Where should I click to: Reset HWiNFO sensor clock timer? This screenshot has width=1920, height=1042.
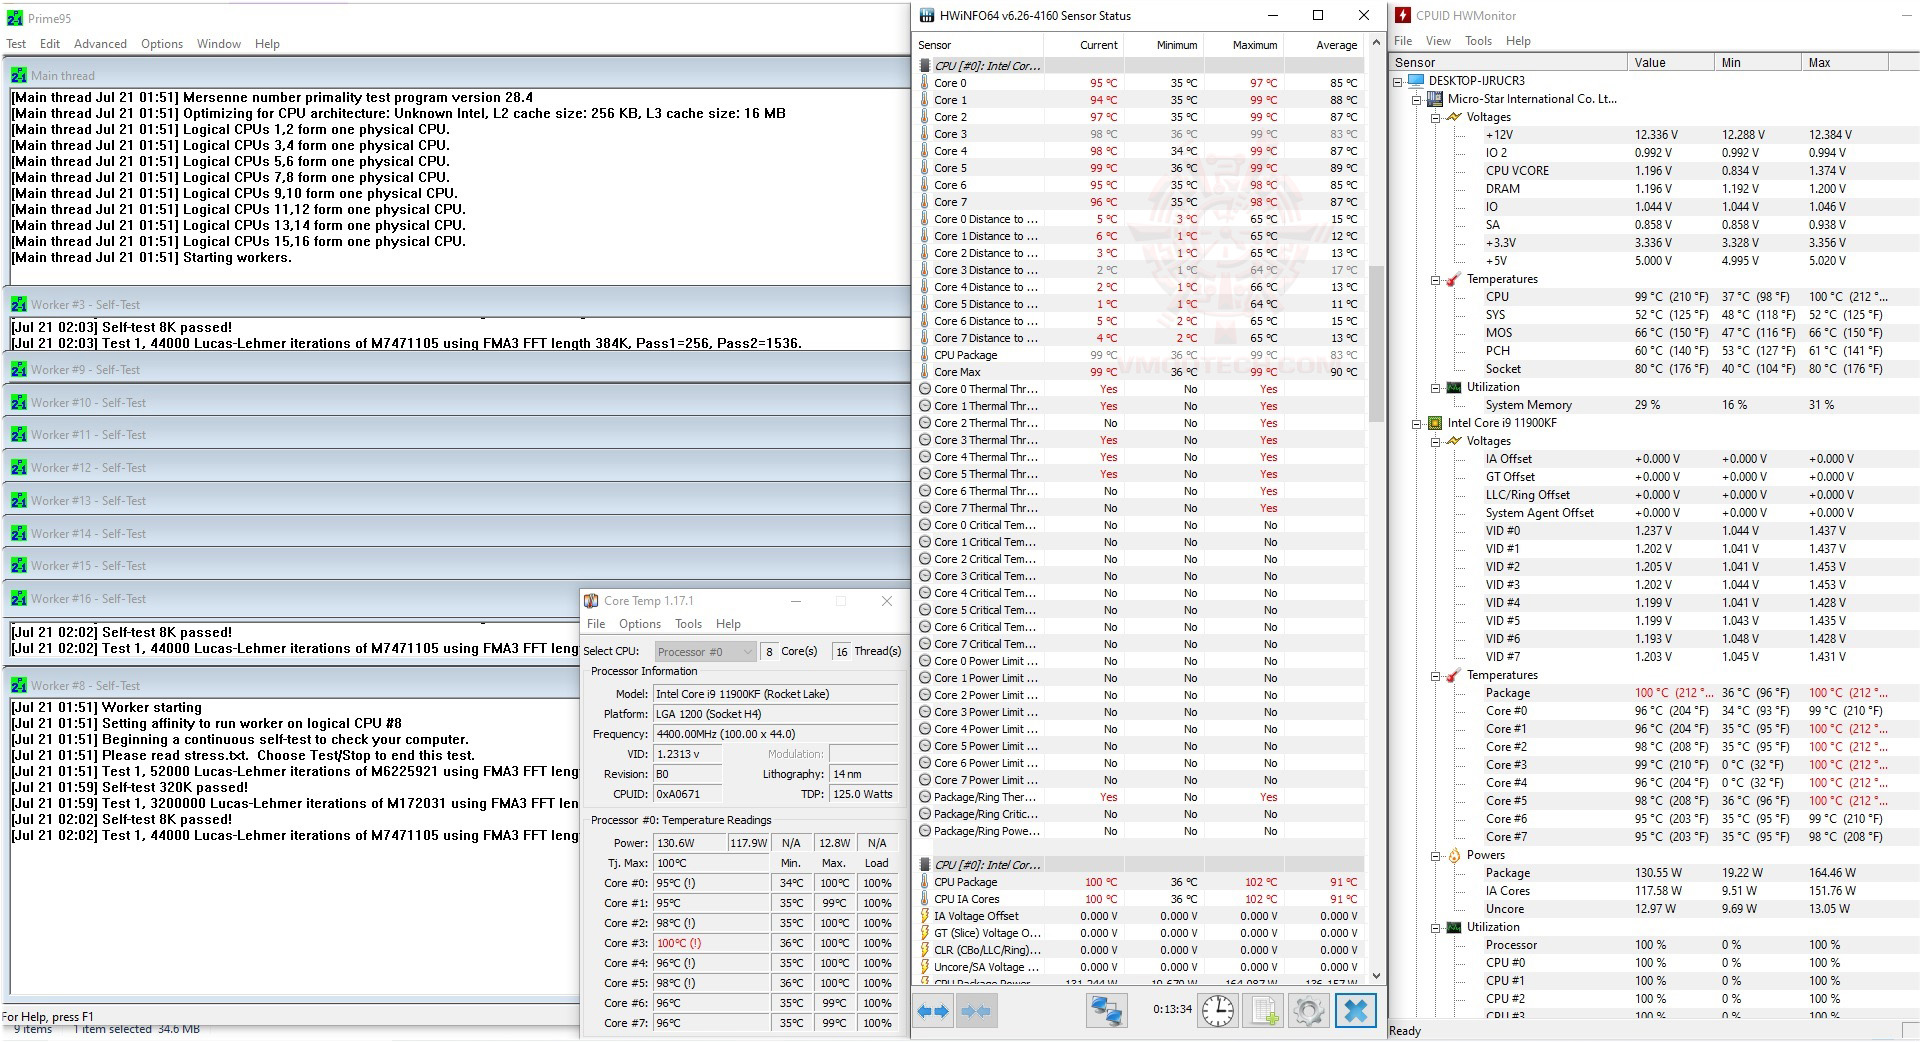[x=1218, y=1011]
